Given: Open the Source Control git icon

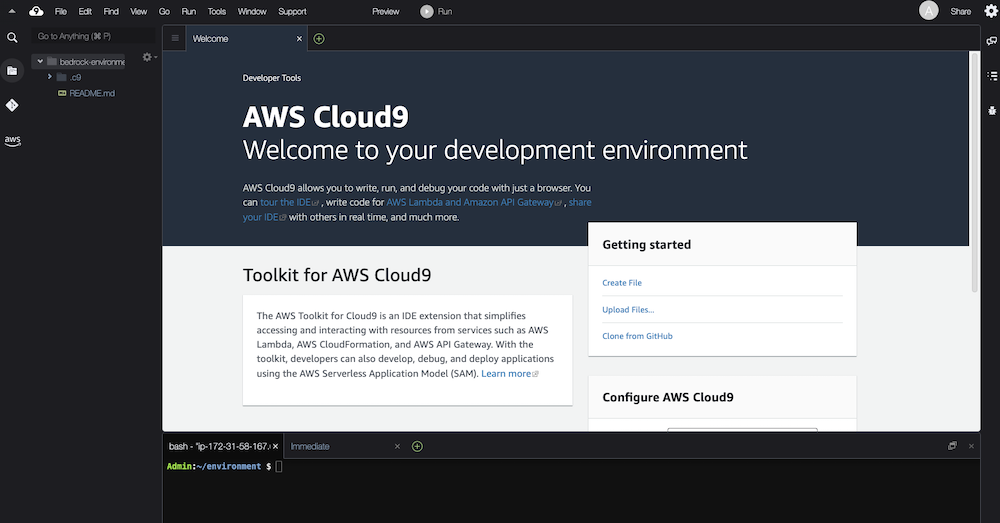Looking at the screenshot, I should point(12,105).
